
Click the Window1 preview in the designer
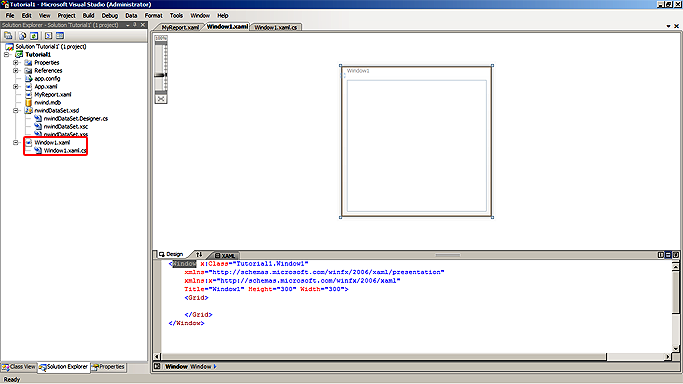pyautogui.click(x=416, y=141)
